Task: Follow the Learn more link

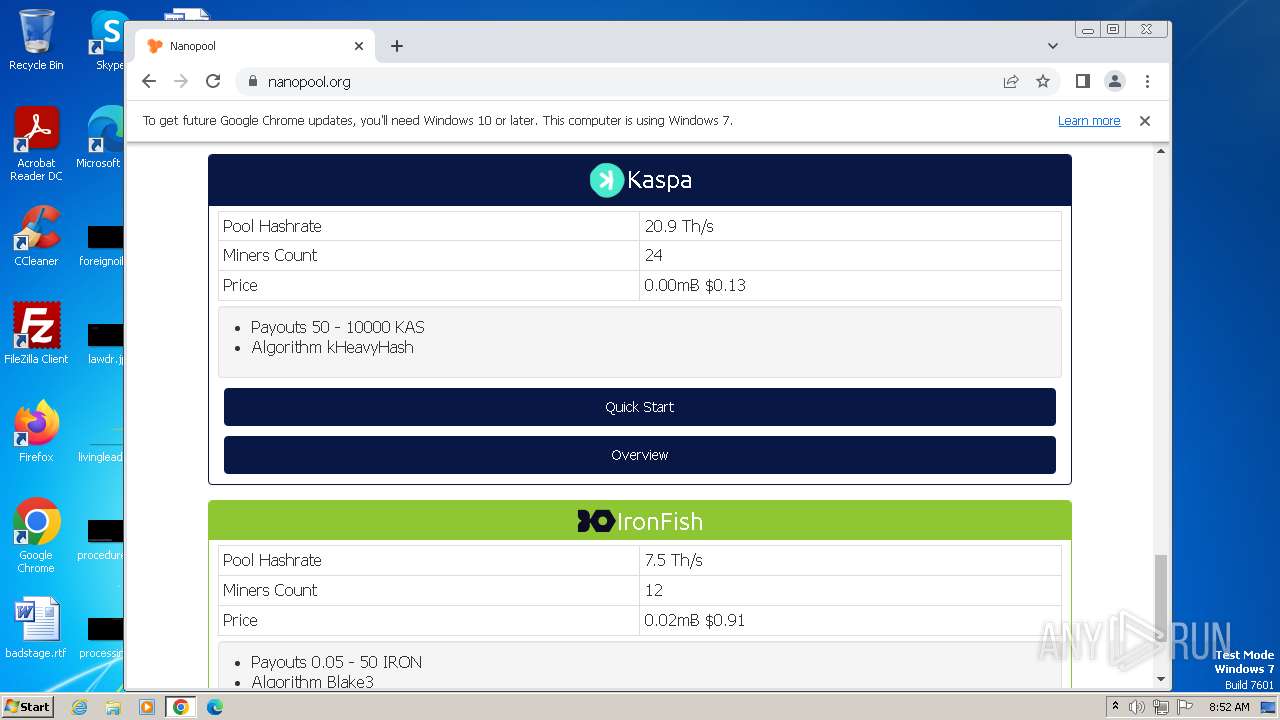Action: point(1089,121)
